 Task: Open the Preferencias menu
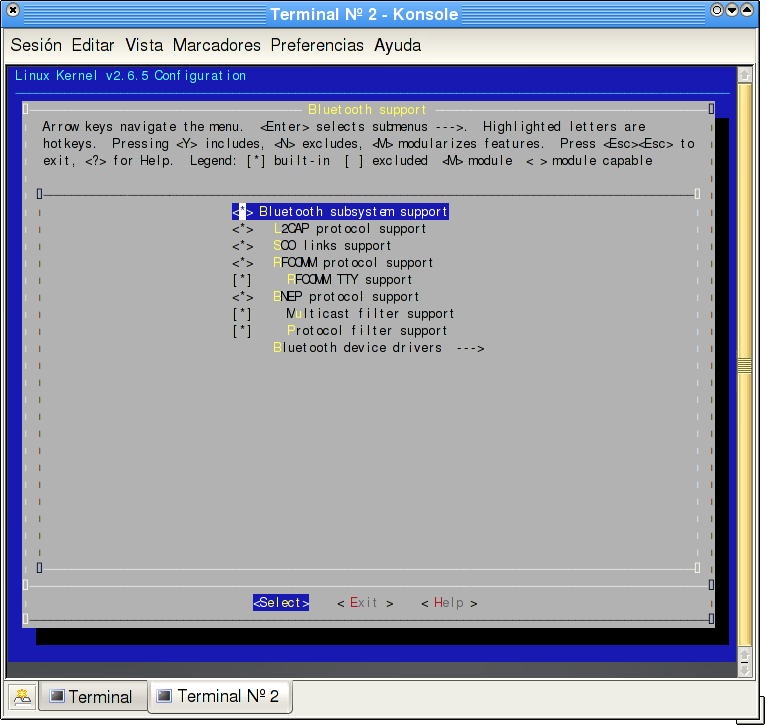tap(317, 45)
